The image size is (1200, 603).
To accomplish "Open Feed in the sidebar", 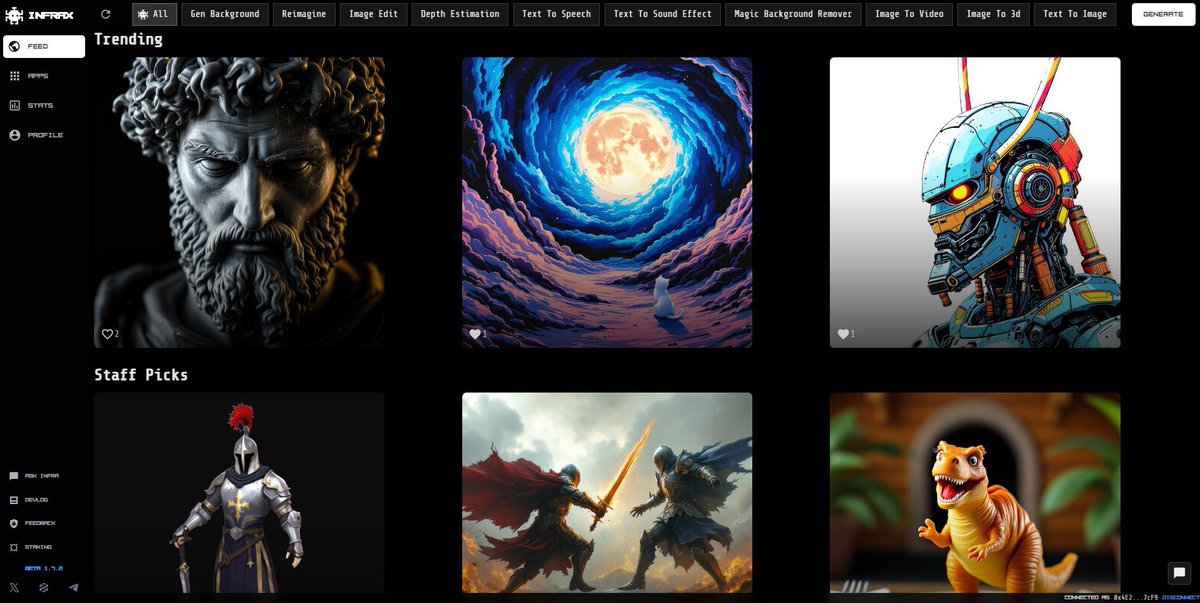I will 44,46.
